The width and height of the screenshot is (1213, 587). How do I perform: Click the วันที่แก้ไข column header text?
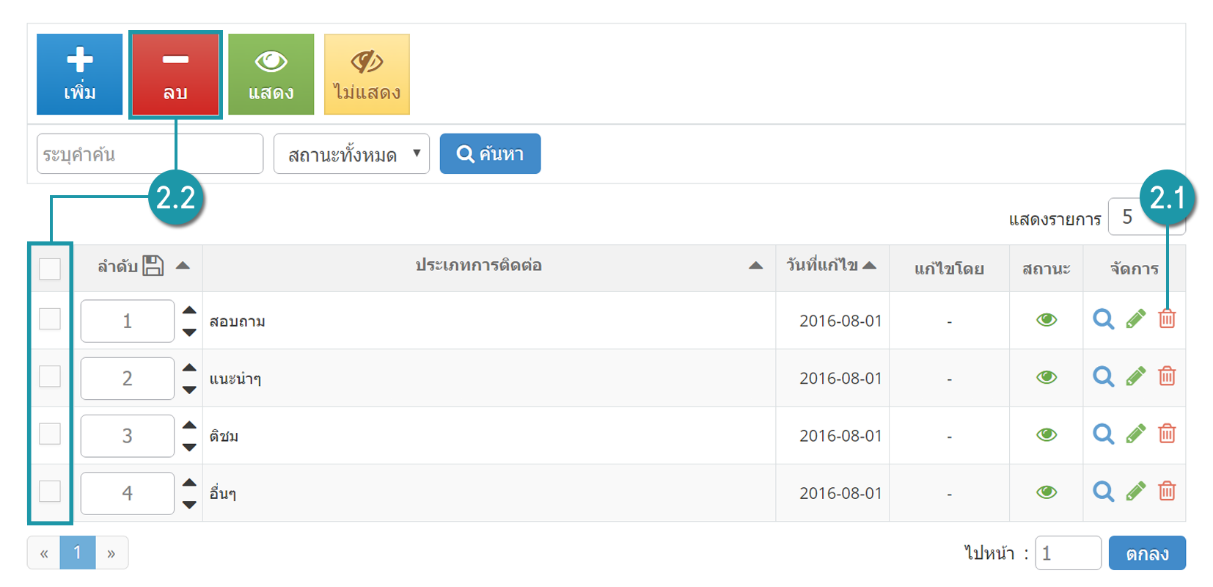coord(821,265)
